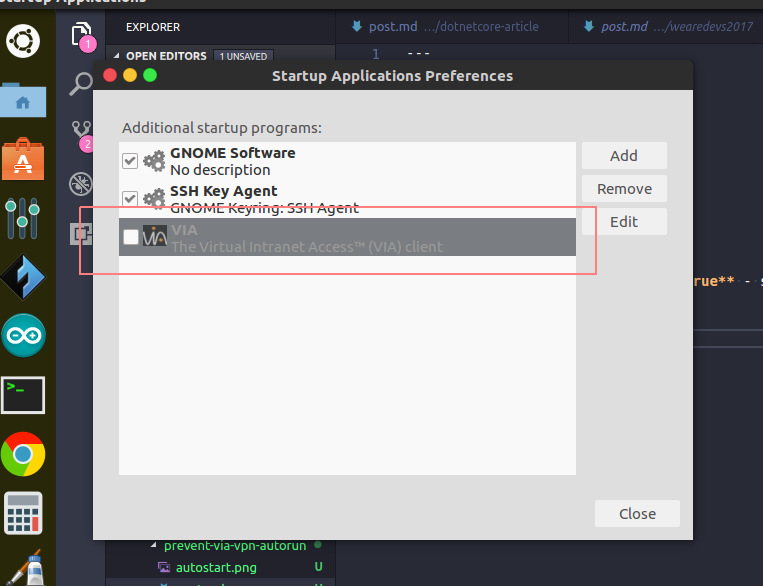
Task: Open Terminal from the launcher
Action: coord(23,395)
